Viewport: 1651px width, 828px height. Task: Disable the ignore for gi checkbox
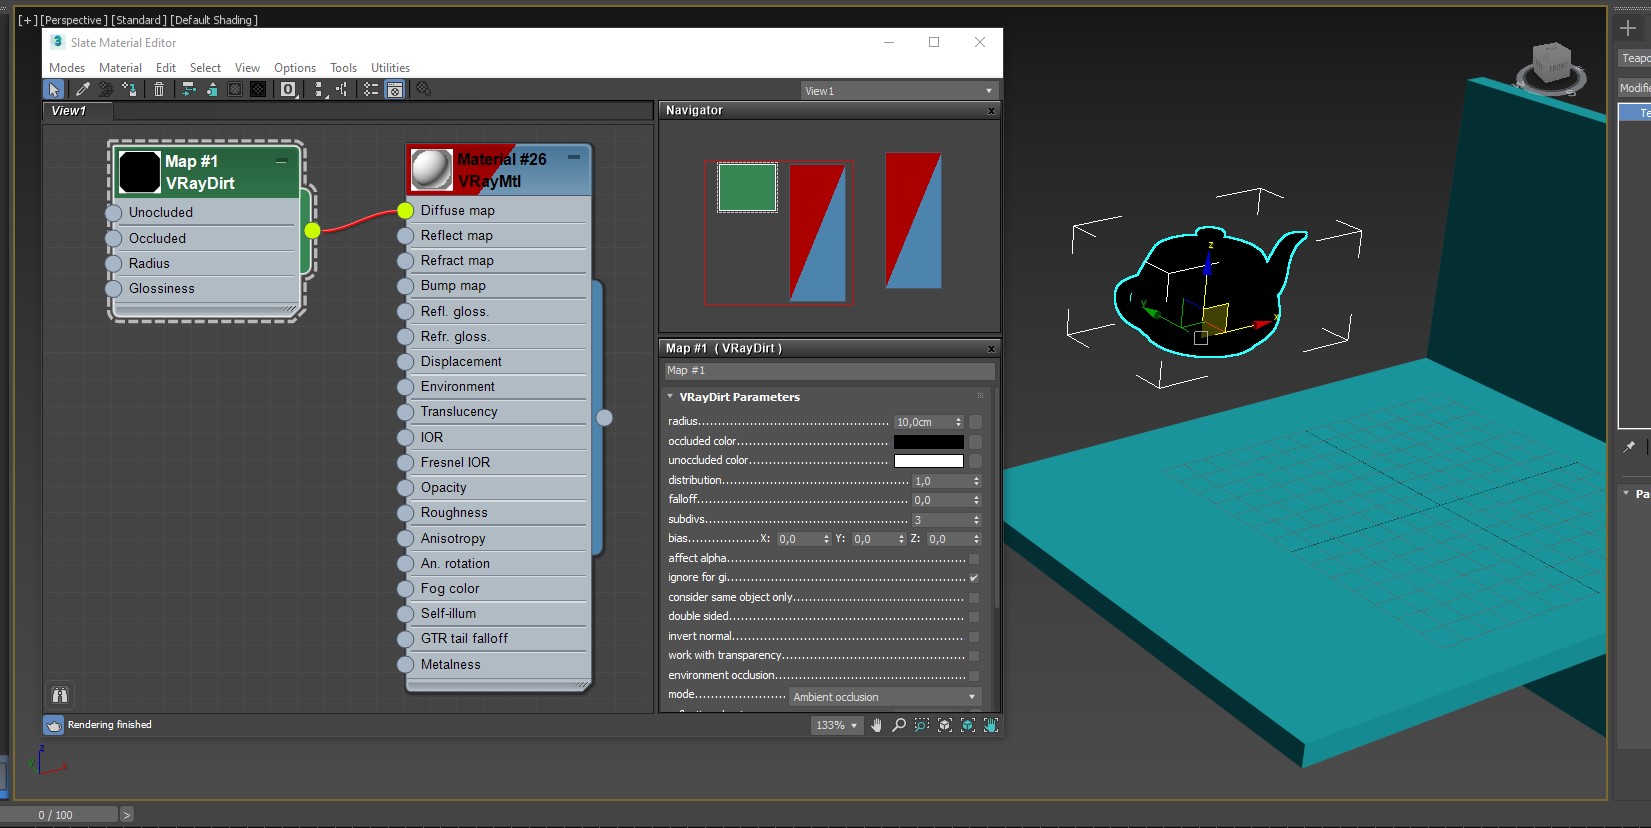[974, 578]
